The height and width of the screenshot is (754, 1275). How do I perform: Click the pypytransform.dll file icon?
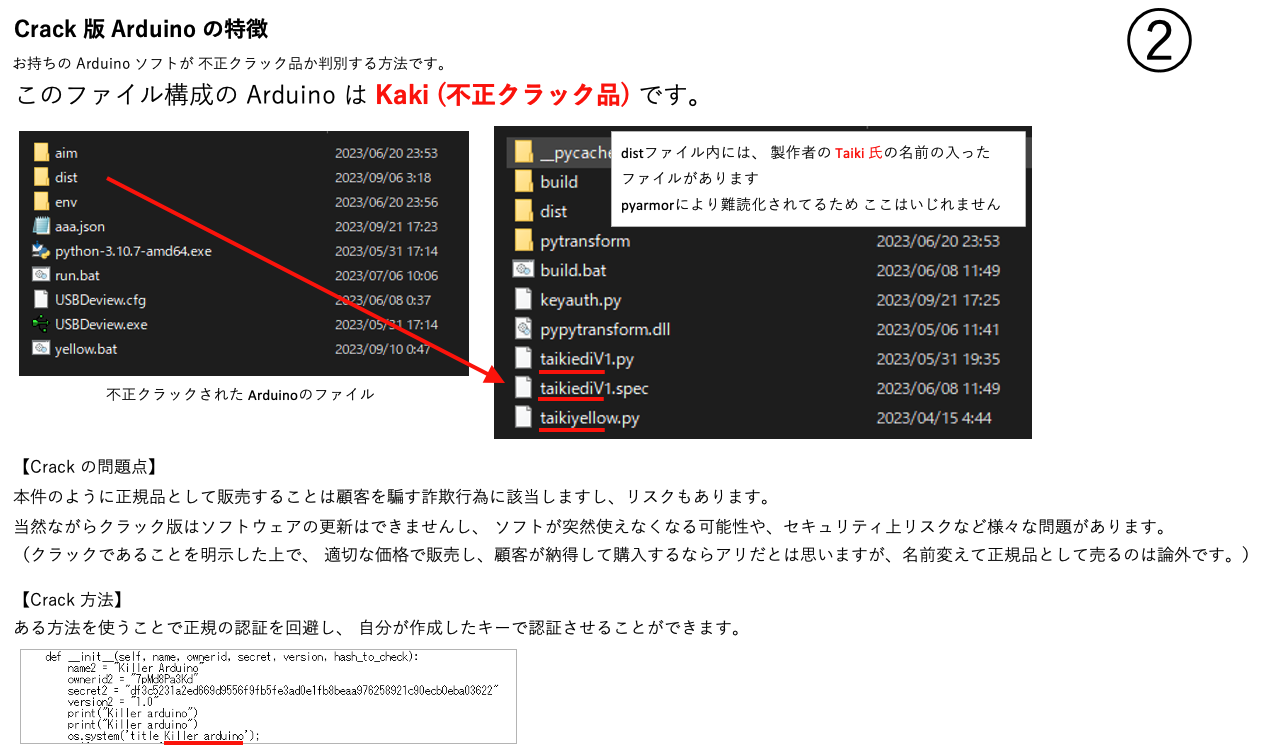[523, 329]
